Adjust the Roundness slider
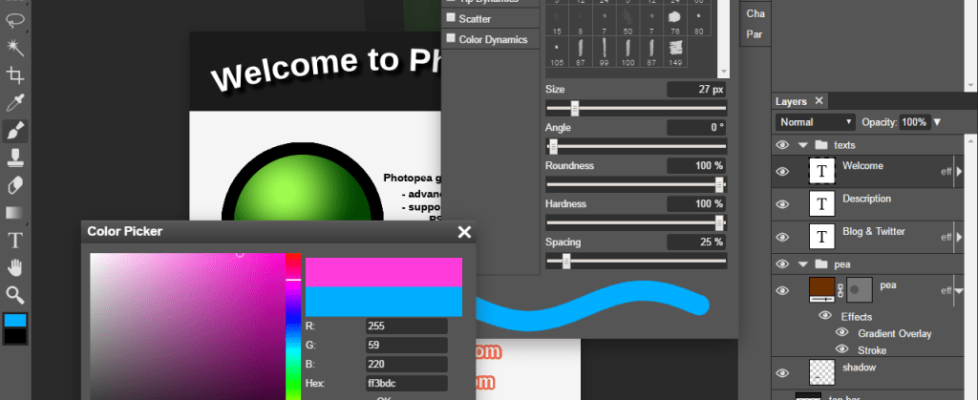Image resolution: width=978 pixels, height=400 pixels. [x=636, y=185]
